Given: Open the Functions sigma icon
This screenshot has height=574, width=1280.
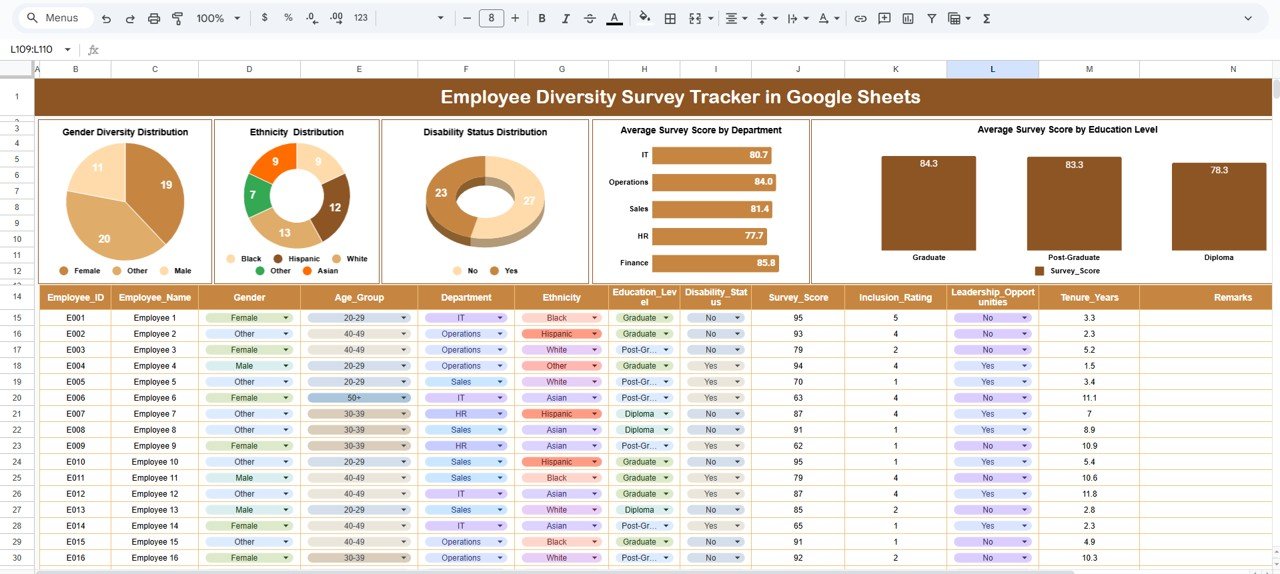Looking at the screenshot, I should tap(987, 18).
